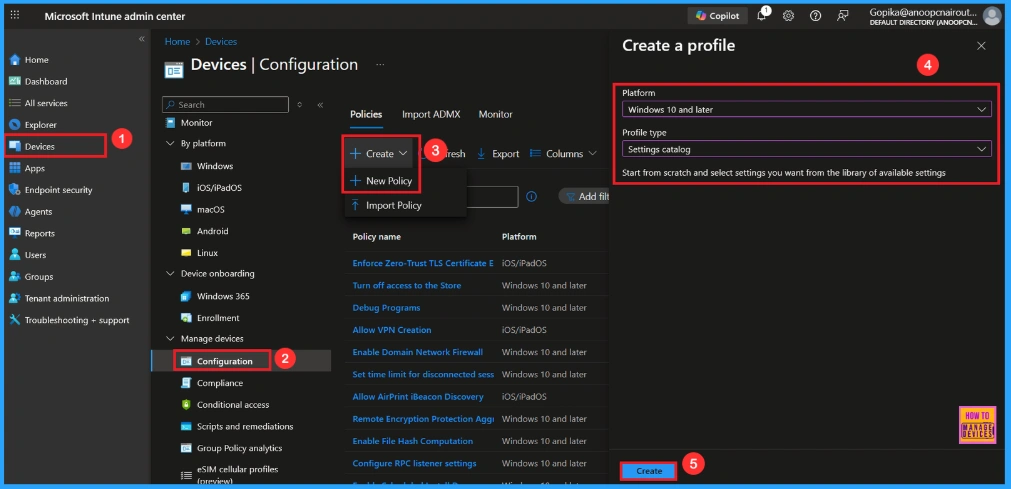Open Monitor in the devices menu
Image resolution: width=1011 pixels, height=489 pixels.
196,123
